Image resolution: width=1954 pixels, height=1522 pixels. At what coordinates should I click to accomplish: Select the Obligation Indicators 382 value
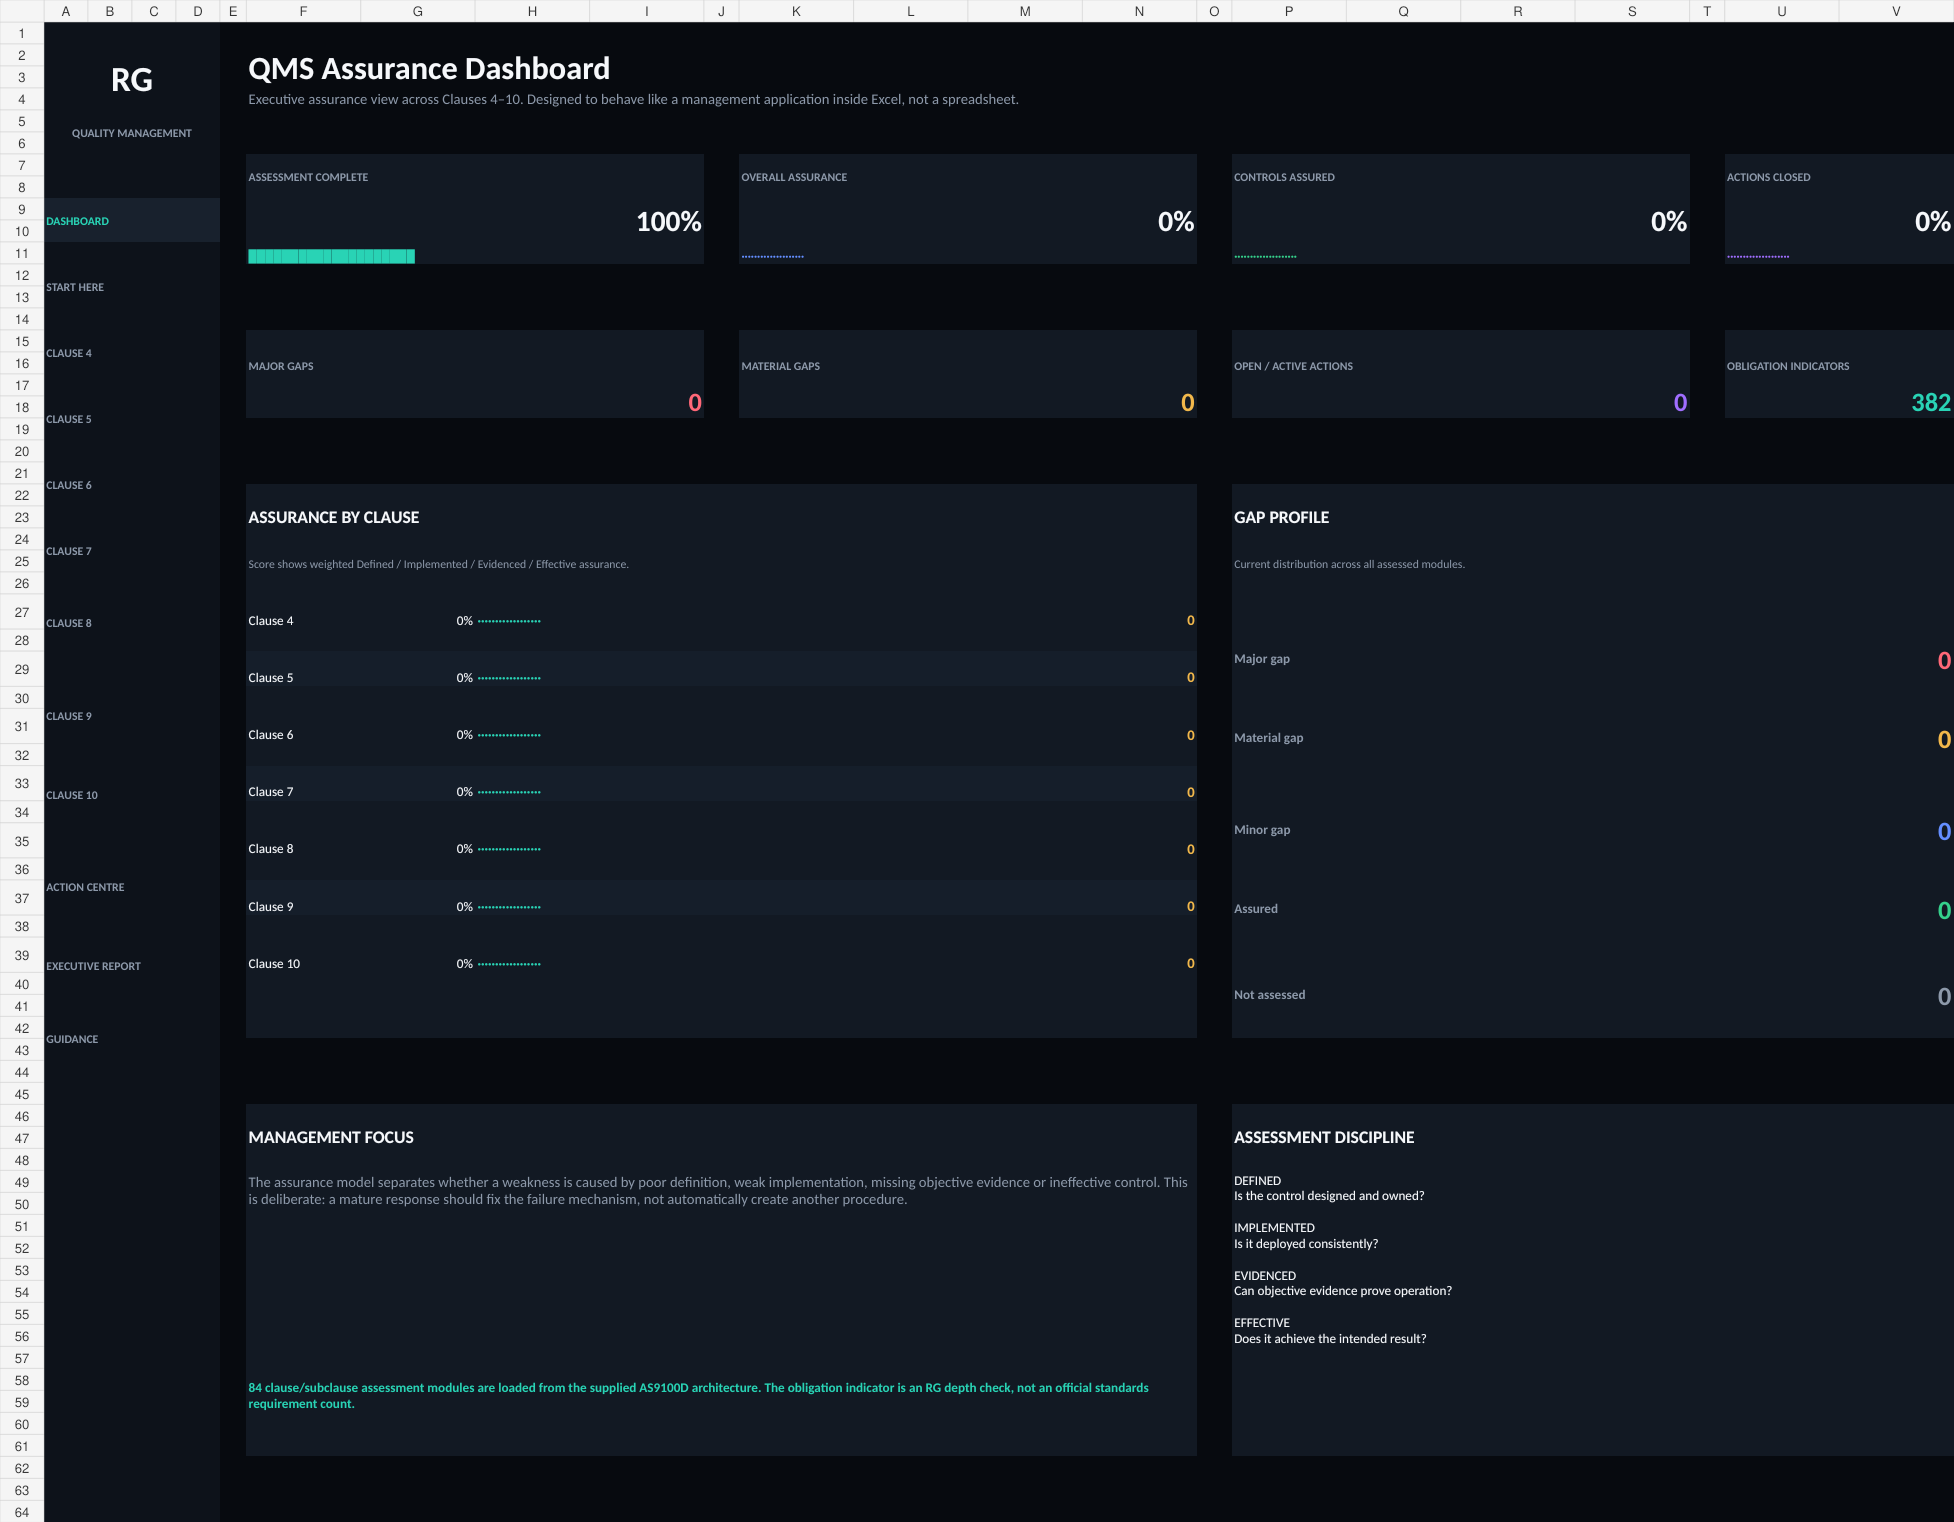[x=1931, y=403]
